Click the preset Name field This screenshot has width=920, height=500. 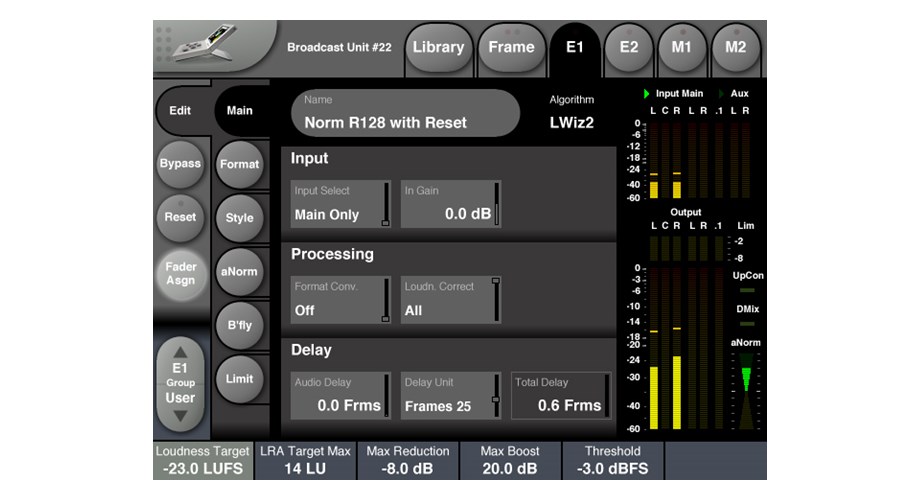pyautogui.click(x=405, y=113)
